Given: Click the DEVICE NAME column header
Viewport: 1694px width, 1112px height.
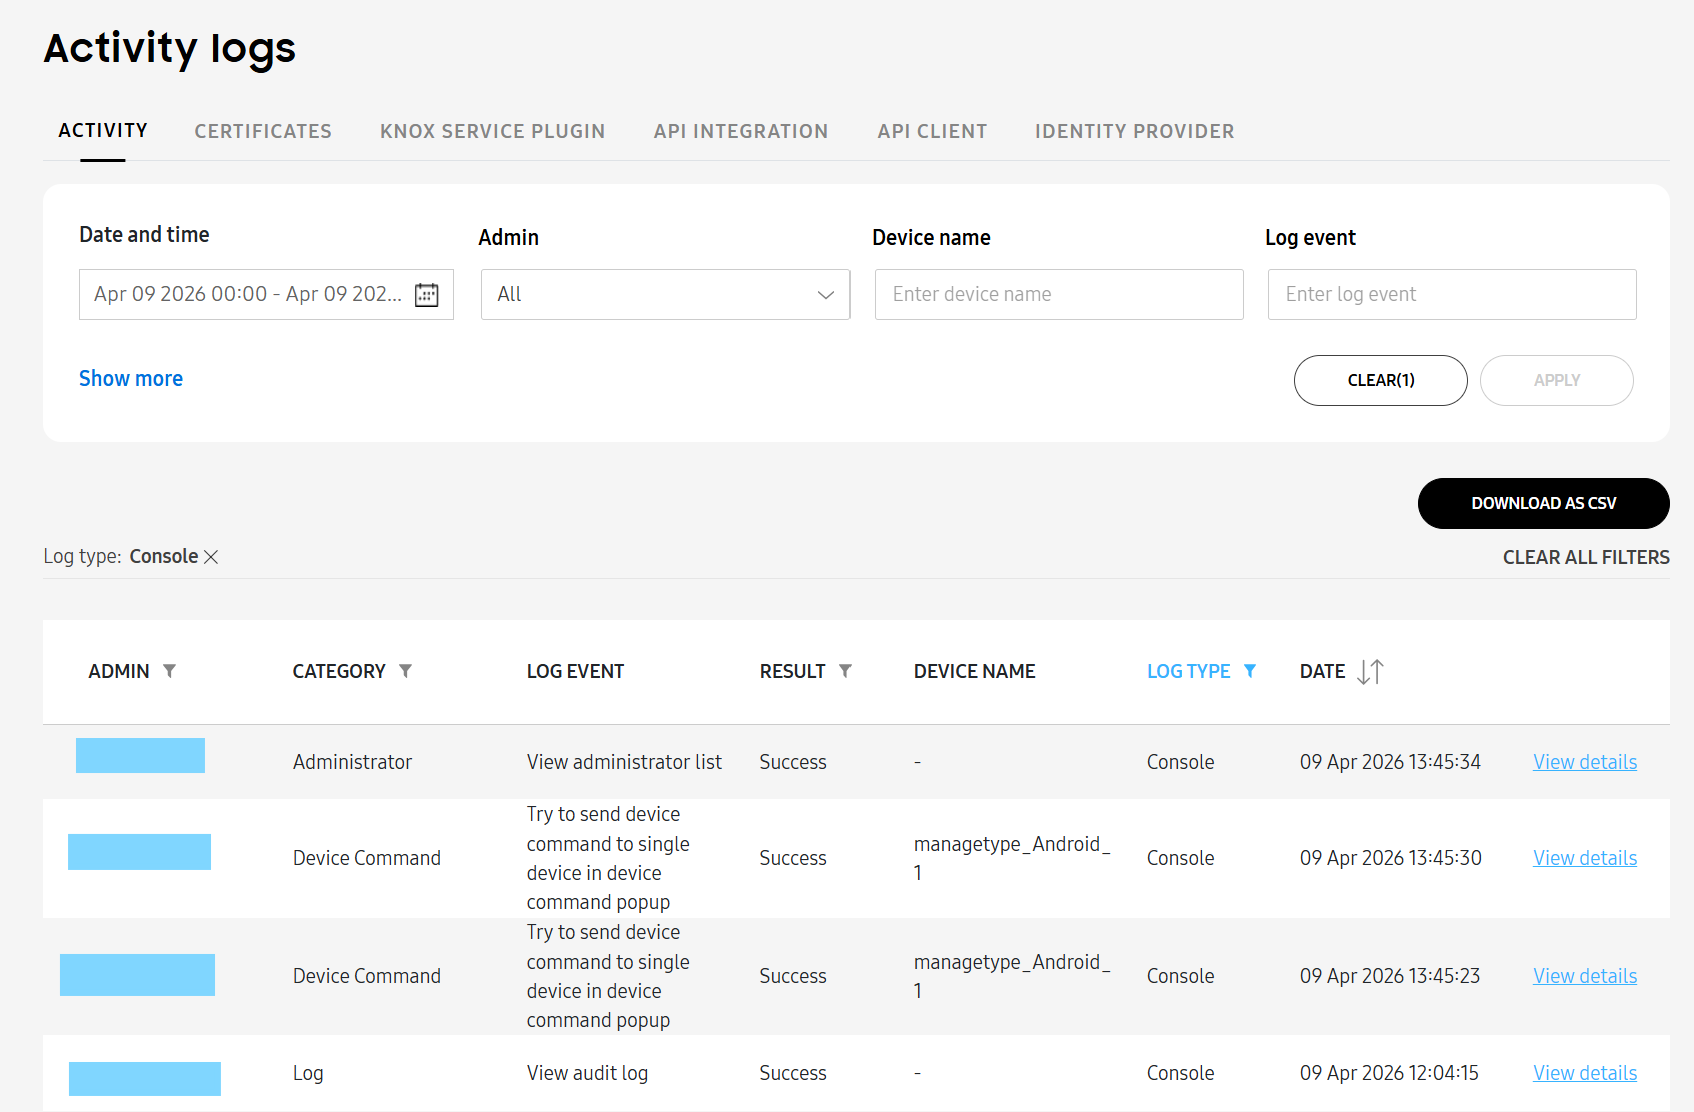Looking at the screenshot, I should tap(974, 671).
